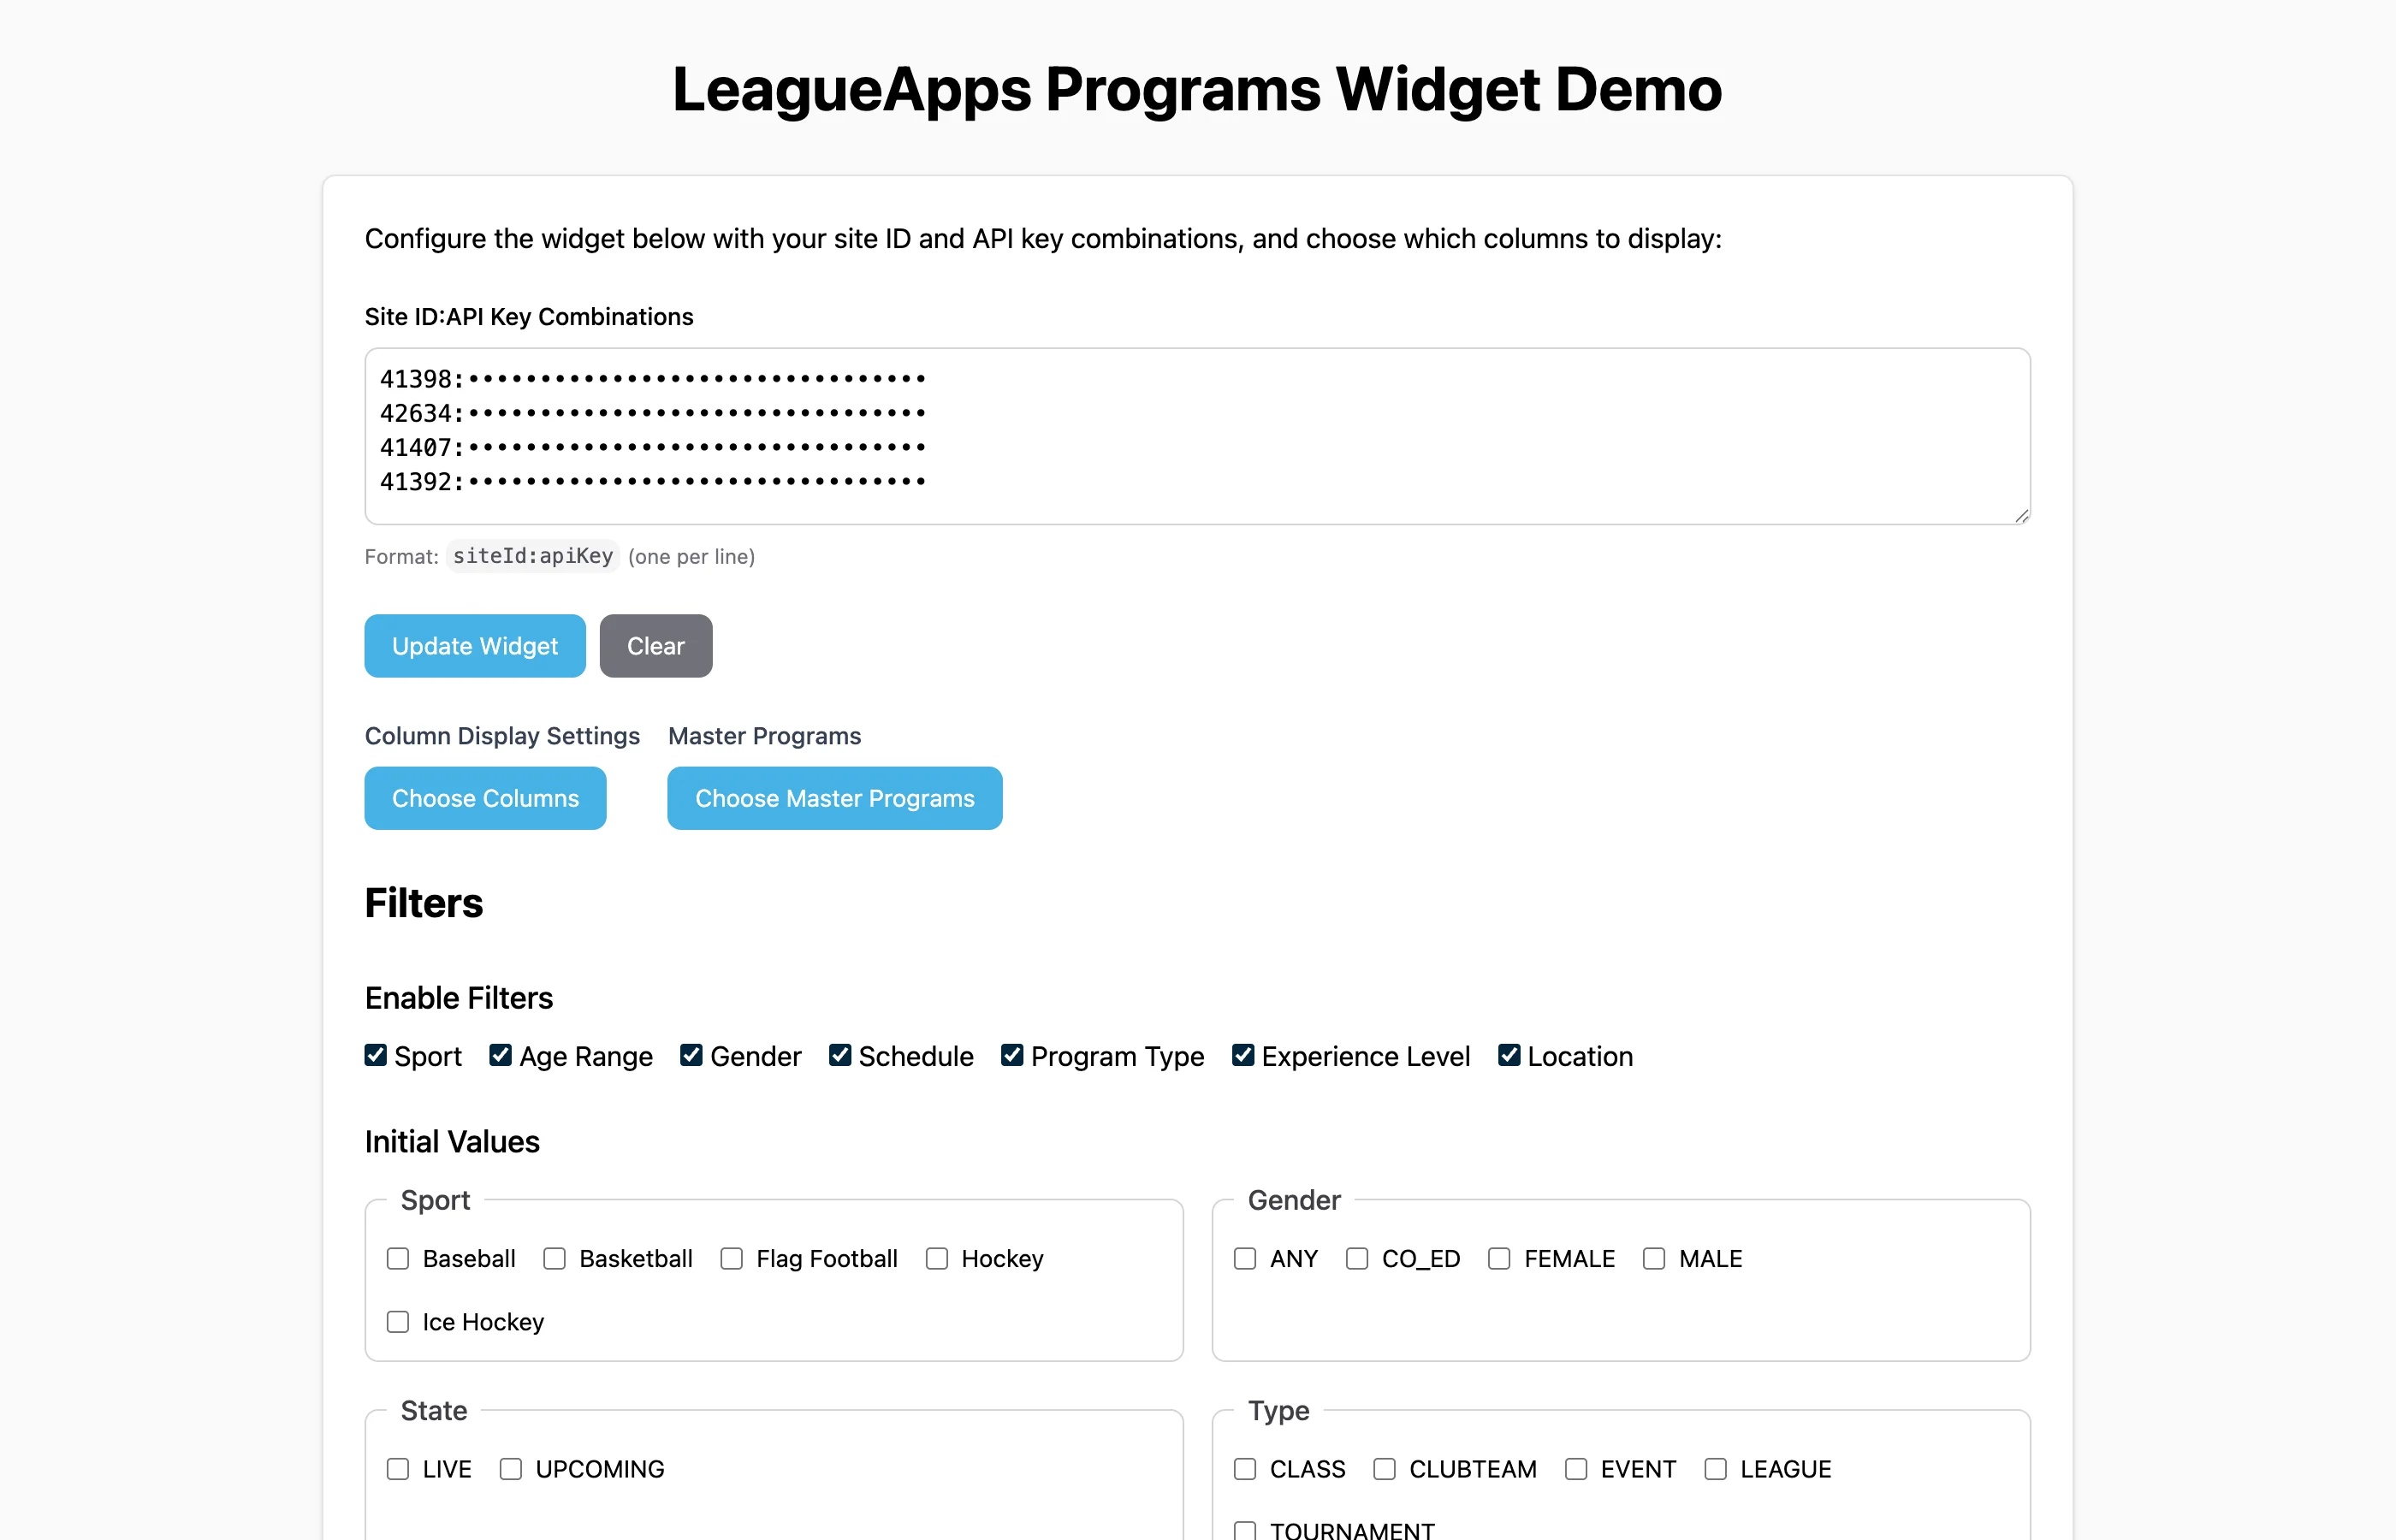Click the Update Widget button
This screenshot has width=2396, height=1540.
pyautogui.click(x=474, y=645)
